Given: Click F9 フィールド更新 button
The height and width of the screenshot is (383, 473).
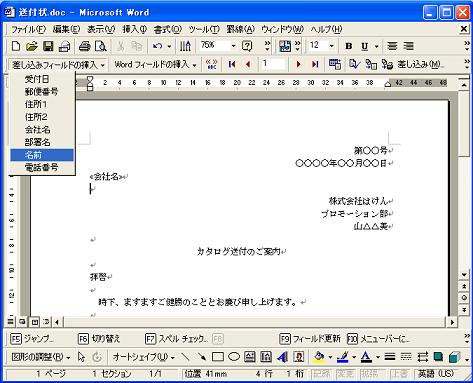Looking at the screenshot, I should pyautogui.click(x=310, y=339).
